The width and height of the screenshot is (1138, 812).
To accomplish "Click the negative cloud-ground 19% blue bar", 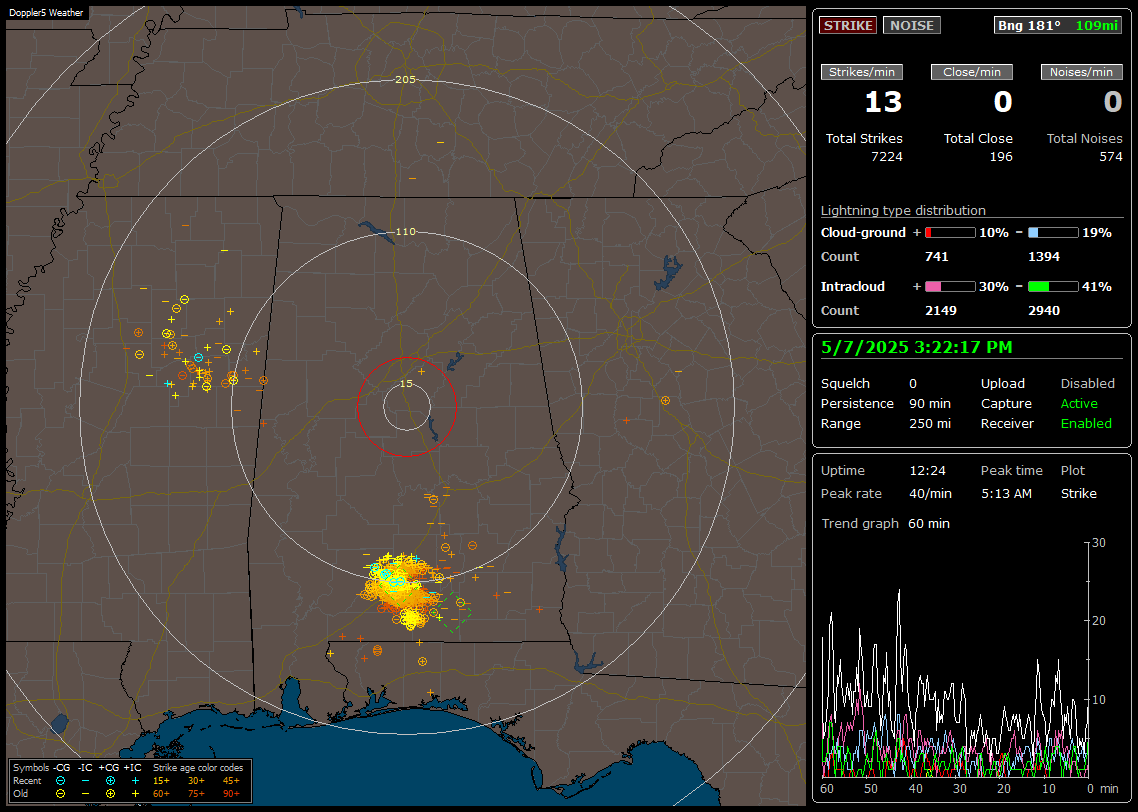I will tap(1053, 233).
